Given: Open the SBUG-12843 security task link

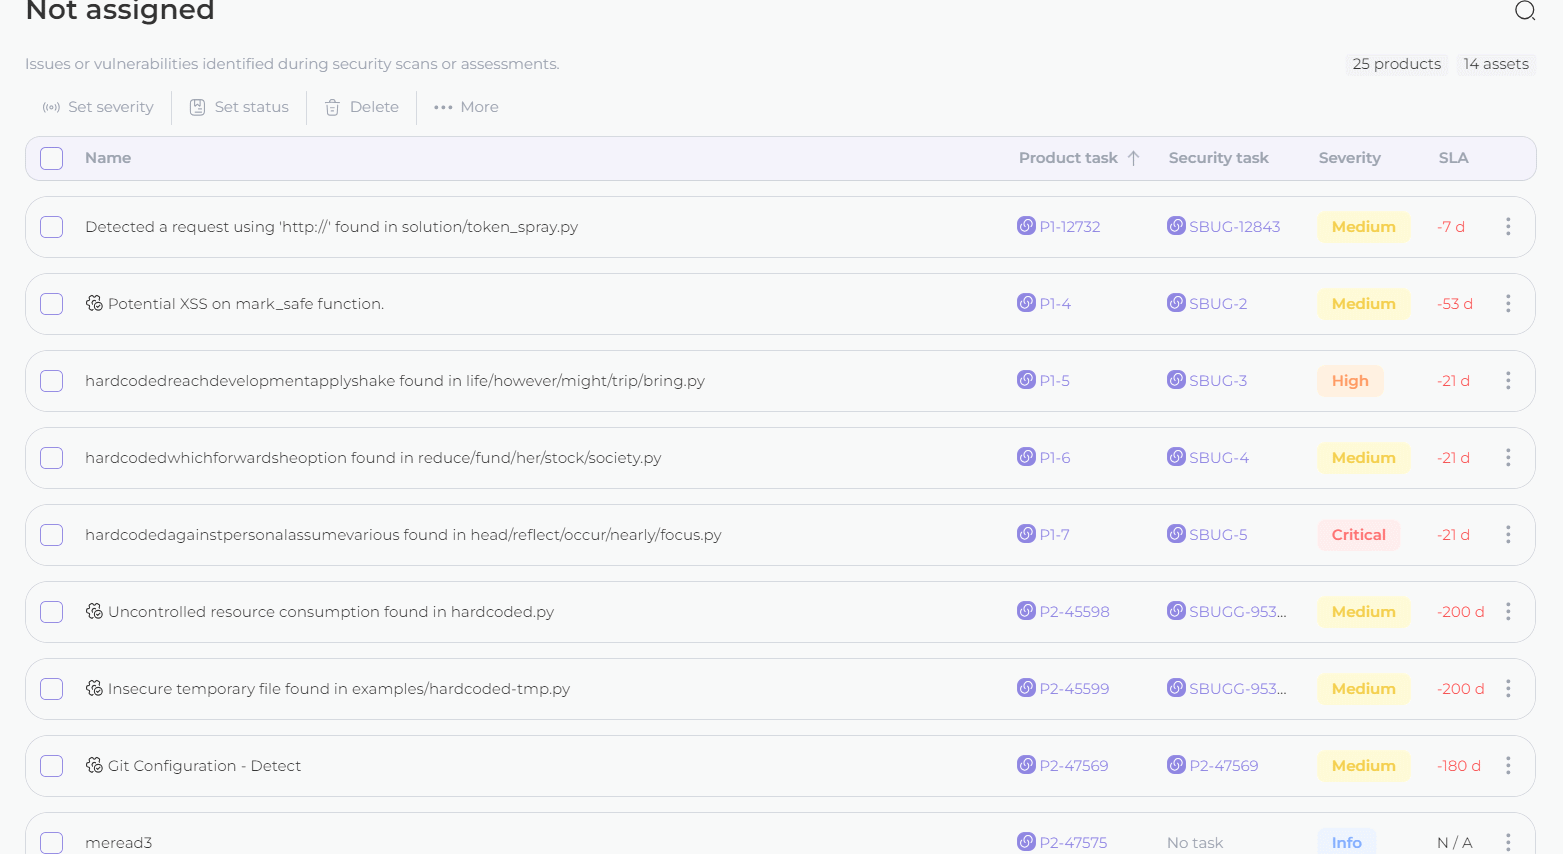Looking at the screenshot, I should tap(1234, 227).
